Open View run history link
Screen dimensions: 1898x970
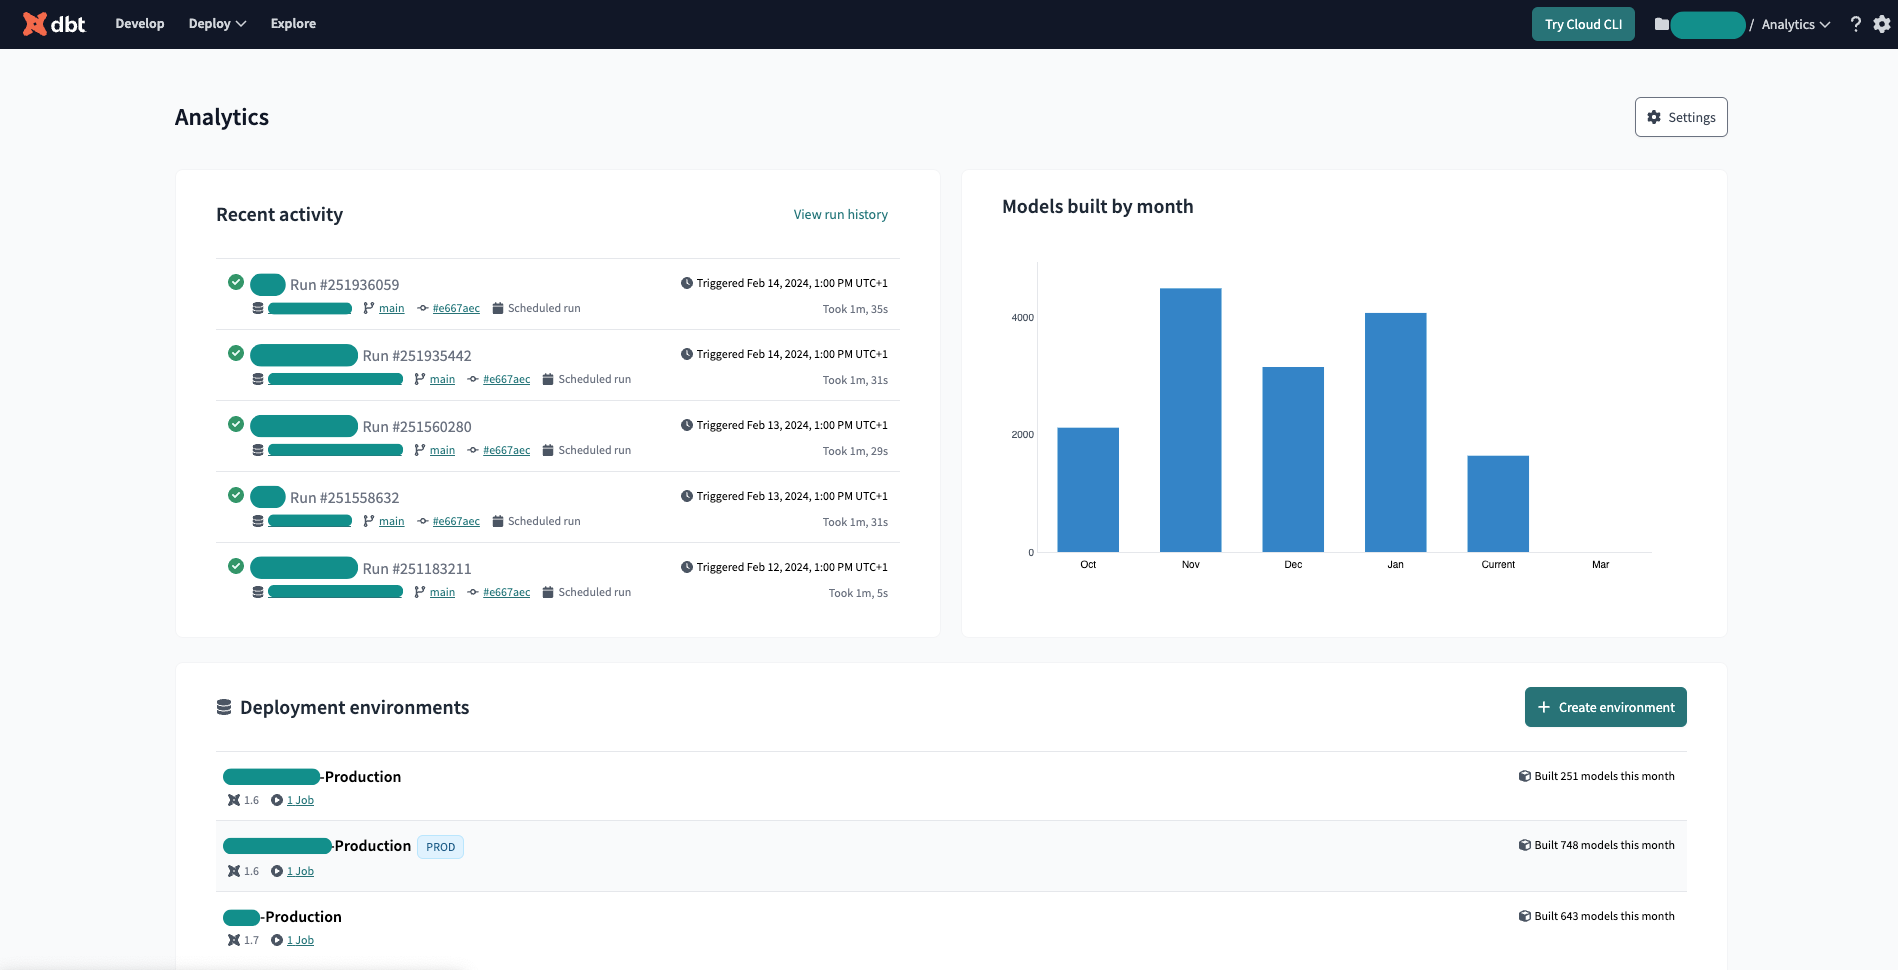click(841, 214)
